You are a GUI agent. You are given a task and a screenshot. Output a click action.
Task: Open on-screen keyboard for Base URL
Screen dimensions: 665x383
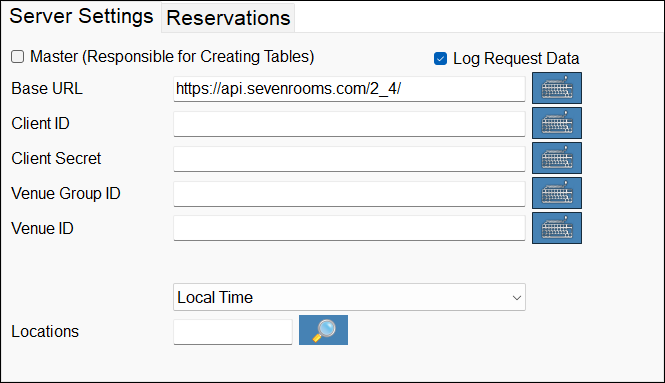click(557, 88)
